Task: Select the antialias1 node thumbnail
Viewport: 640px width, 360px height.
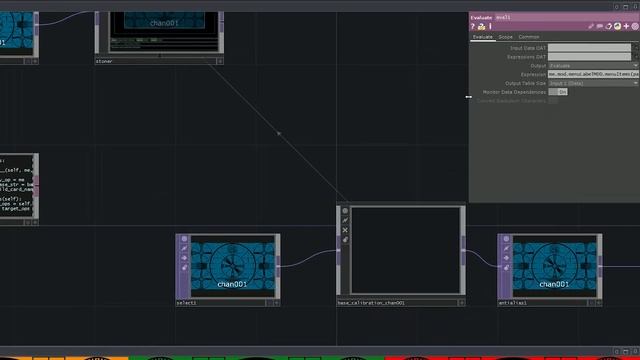Action: [x=554, y=266]
